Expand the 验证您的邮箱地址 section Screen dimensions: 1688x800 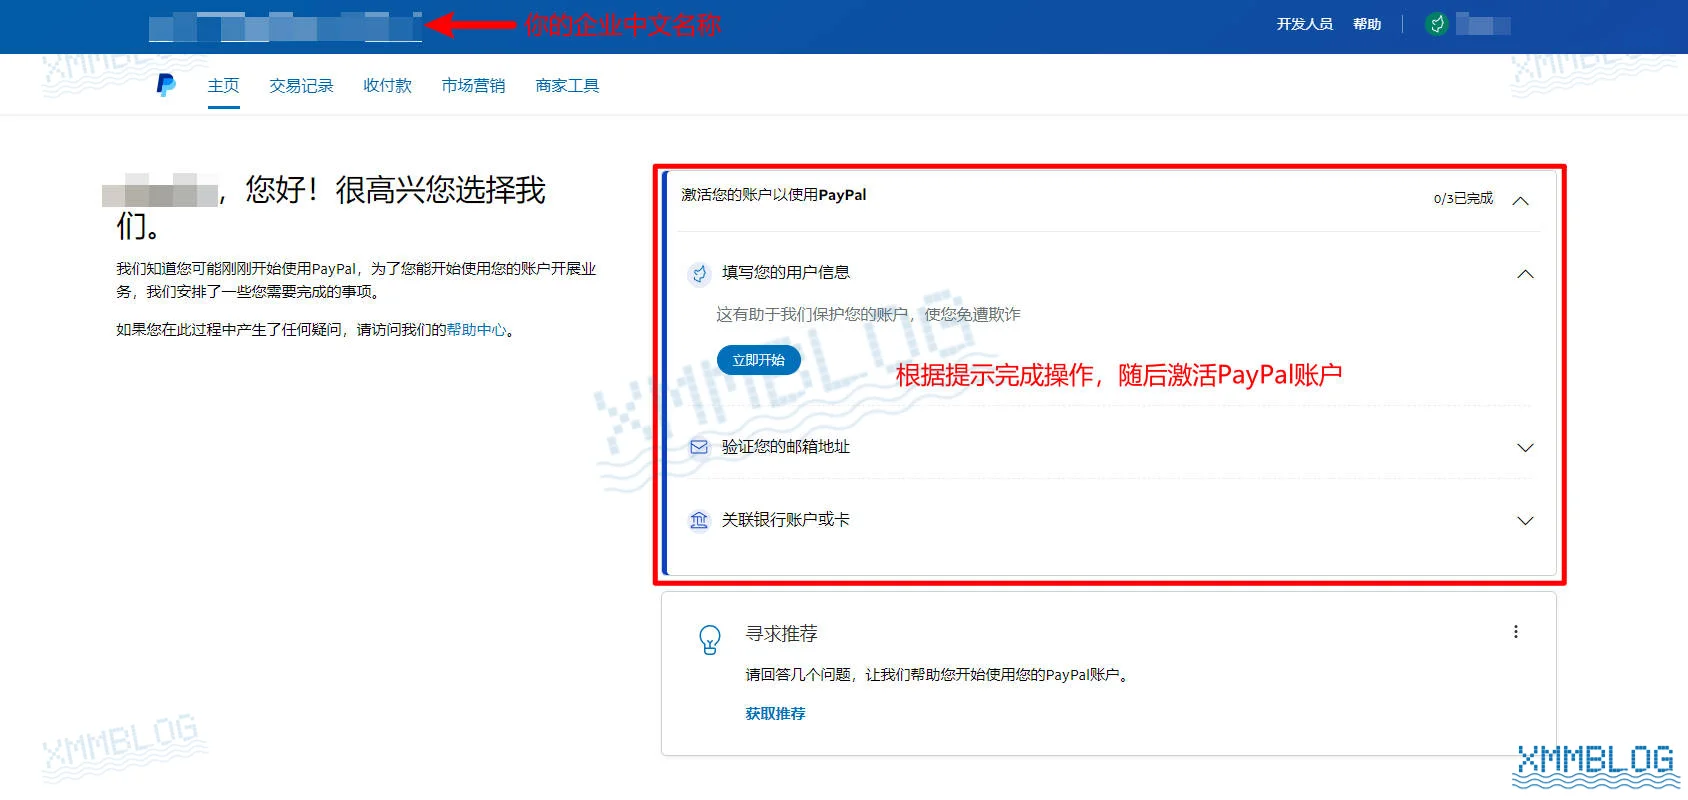pyautogui.click(x=1525, y=447)
